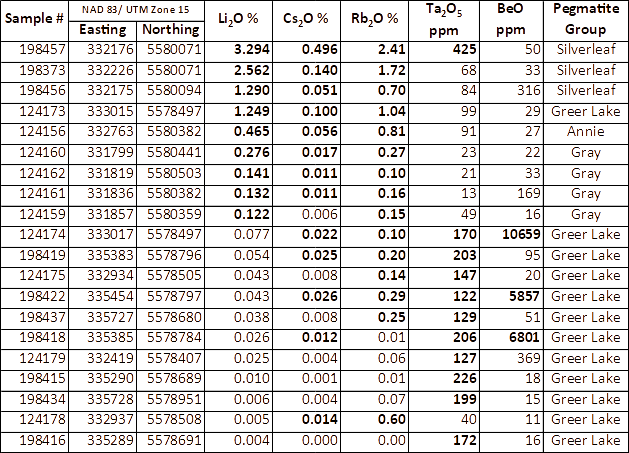
Task: Click the Ta2O5 value 226
Action: tap(465, 378)
